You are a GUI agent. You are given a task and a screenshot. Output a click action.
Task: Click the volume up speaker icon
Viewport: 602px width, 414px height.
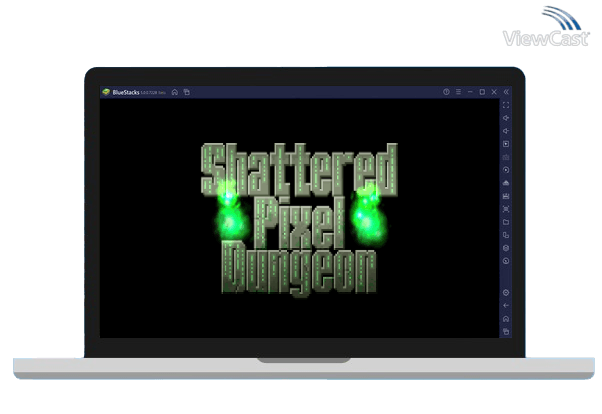point(506,118)
